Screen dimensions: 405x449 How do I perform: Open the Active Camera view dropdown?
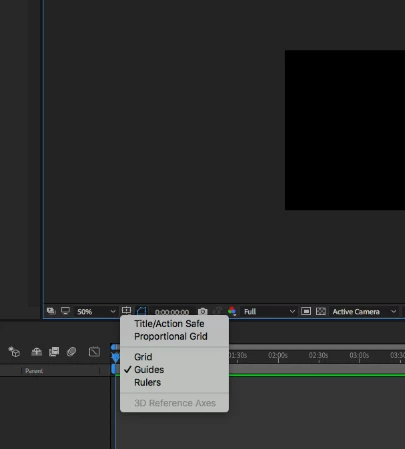pyautogui.click(x=364, y=312)
